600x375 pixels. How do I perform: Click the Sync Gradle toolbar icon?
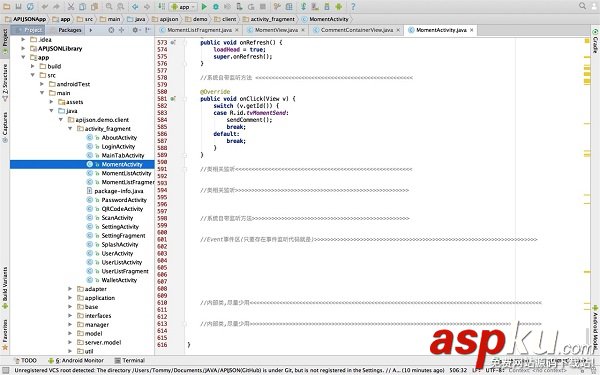click(303, 7)
